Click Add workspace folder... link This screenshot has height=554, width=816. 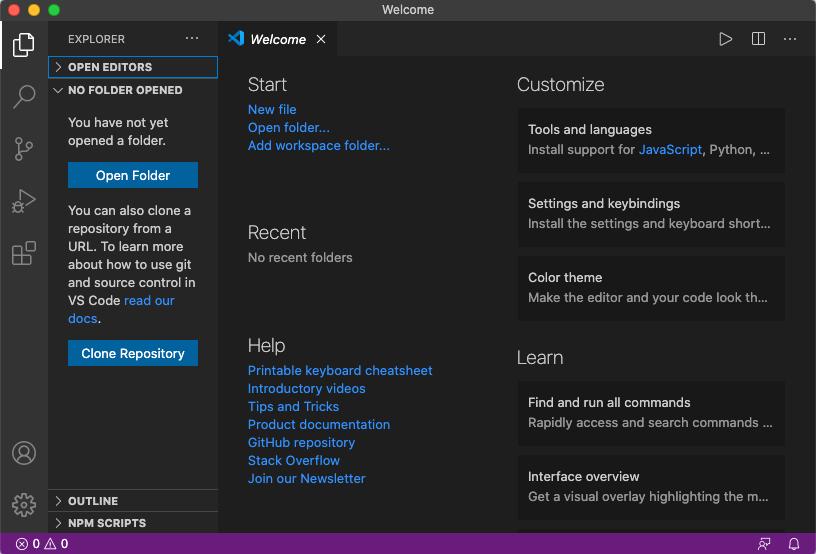point(318,145)
